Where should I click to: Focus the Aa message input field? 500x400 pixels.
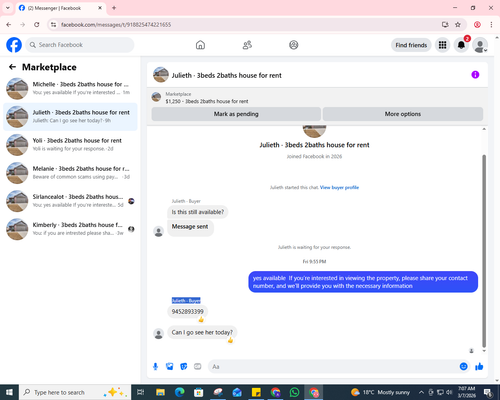(x=333, y=367)
